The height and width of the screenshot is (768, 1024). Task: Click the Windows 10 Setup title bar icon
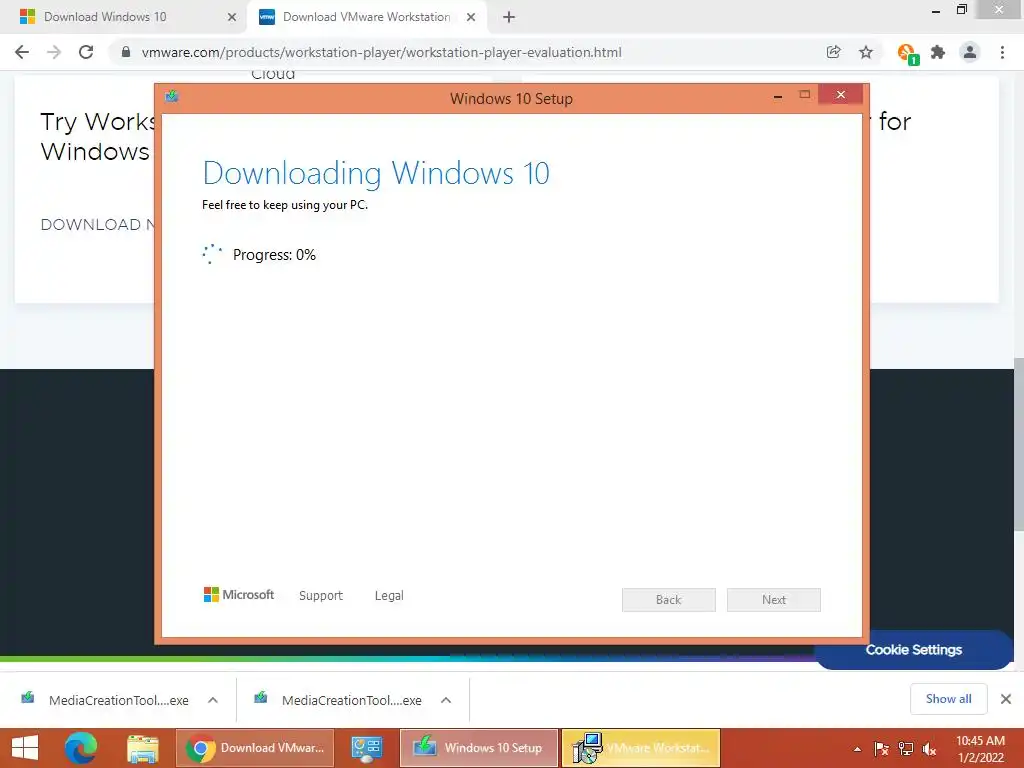click(172, 97)
